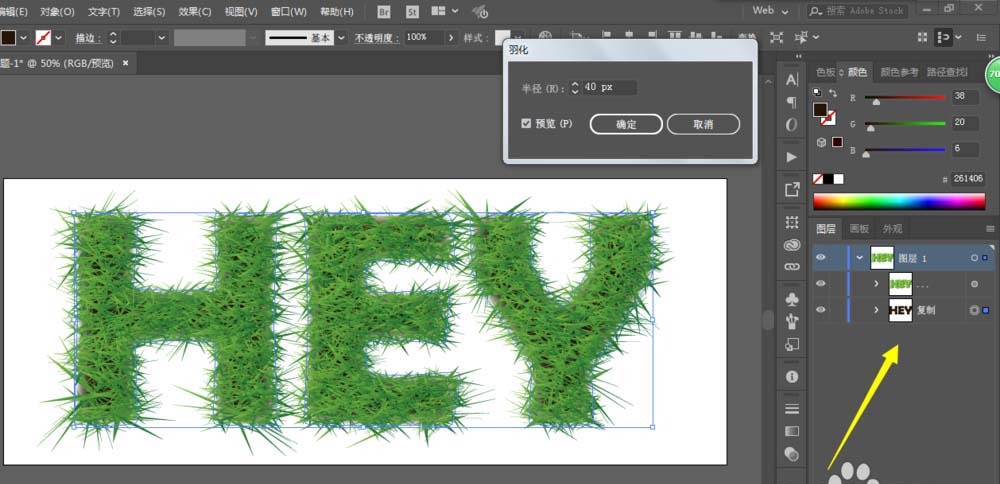
Task: Click the fill color swatch in Color panel
Action: coord(820,109)
